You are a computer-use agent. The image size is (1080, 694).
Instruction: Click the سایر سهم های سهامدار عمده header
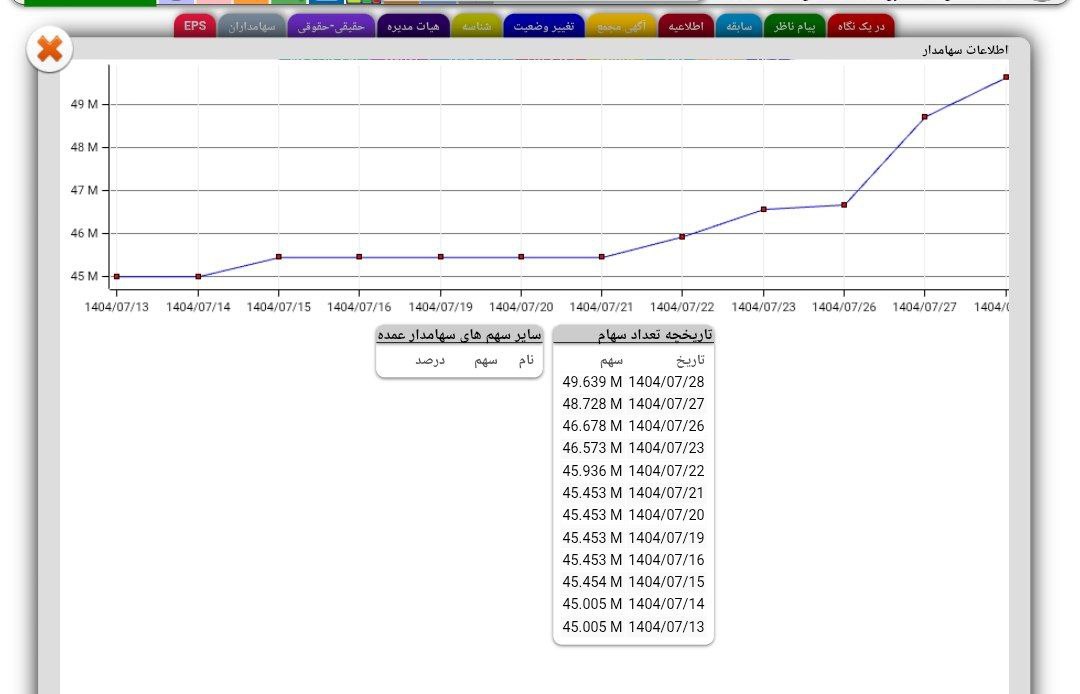pos(459,335)
